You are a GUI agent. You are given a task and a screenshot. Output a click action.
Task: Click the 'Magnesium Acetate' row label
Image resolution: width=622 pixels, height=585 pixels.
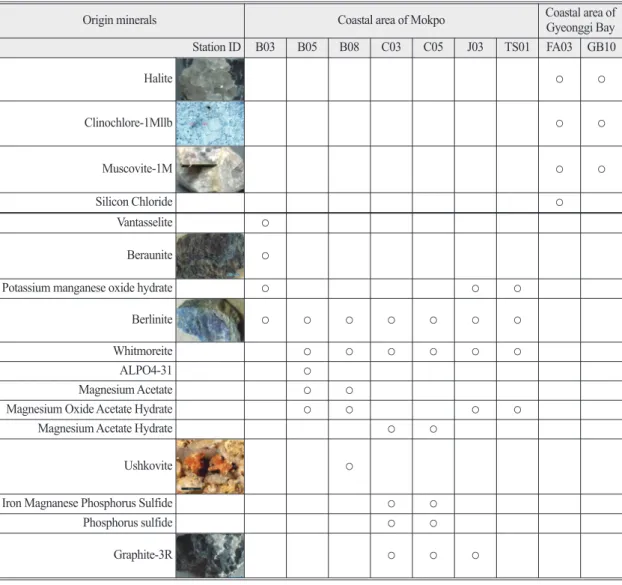pyautogui.click(x=125, y=390)
